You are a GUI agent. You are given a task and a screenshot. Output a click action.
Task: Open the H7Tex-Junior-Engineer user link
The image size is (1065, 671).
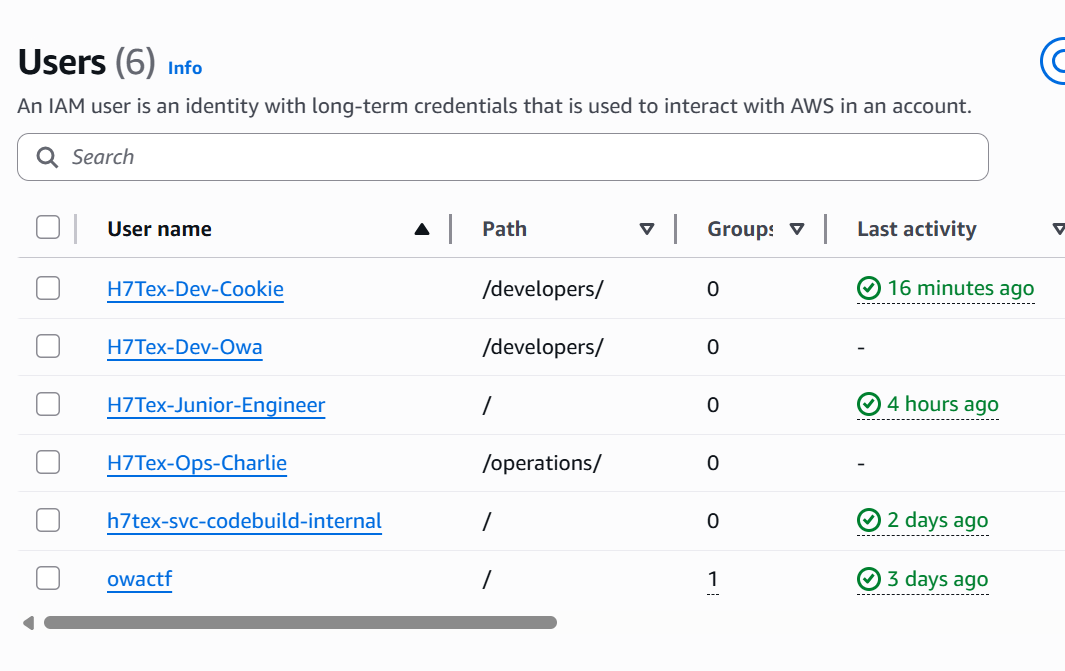pos(216,405)
